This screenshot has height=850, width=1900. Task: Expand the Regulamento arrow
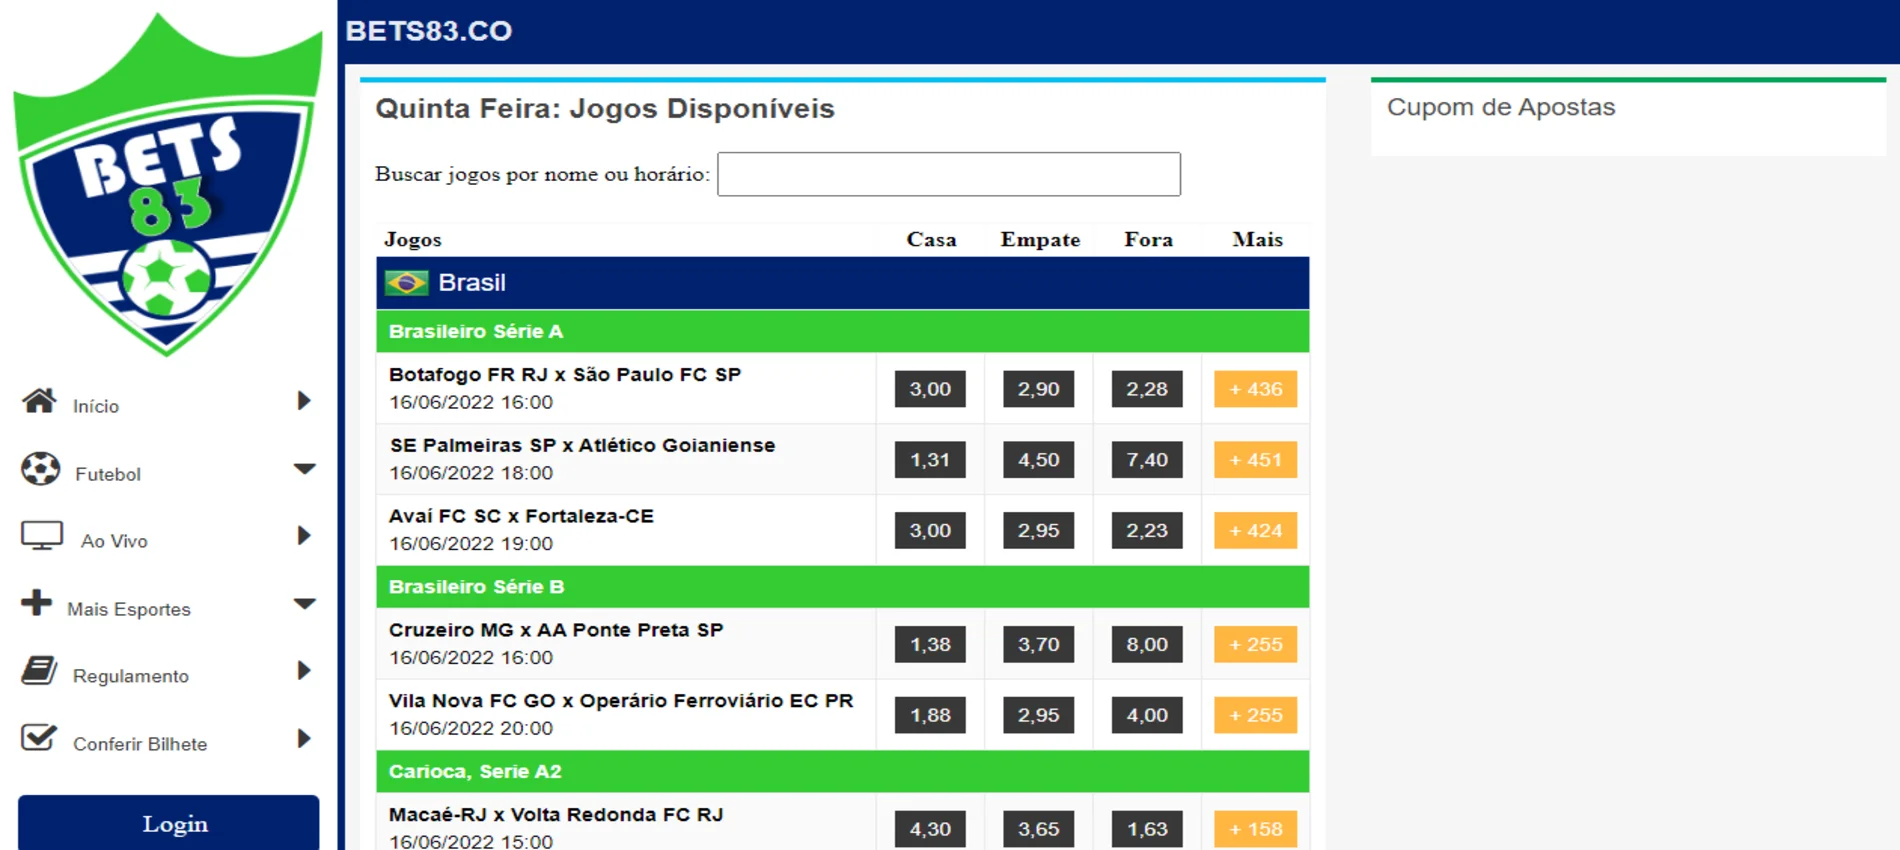pyautogui.click(x=304, y=671)
